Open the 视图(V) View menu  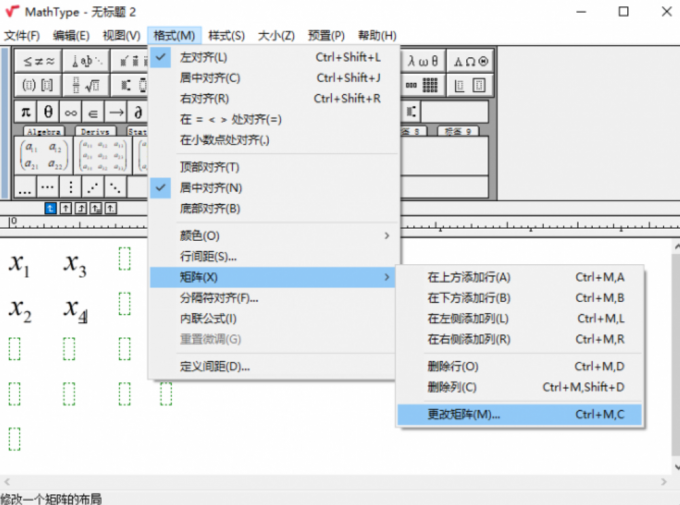pos(121,36)
